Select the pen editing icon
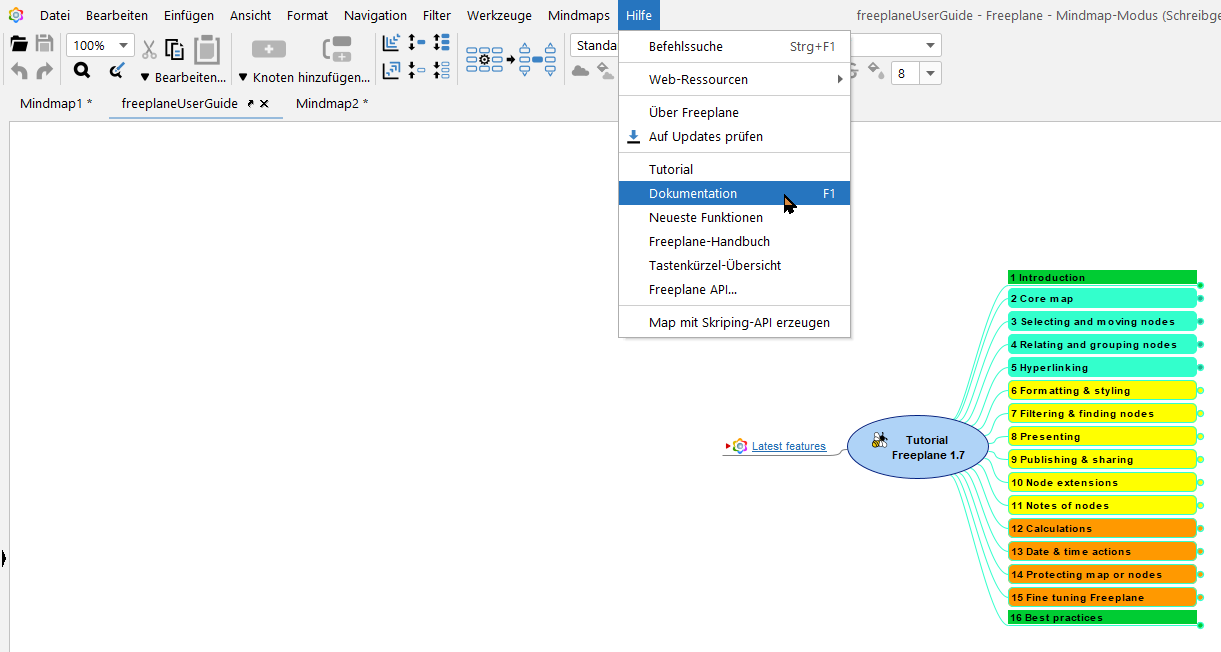1221x652 pixels. coord(117,69)
